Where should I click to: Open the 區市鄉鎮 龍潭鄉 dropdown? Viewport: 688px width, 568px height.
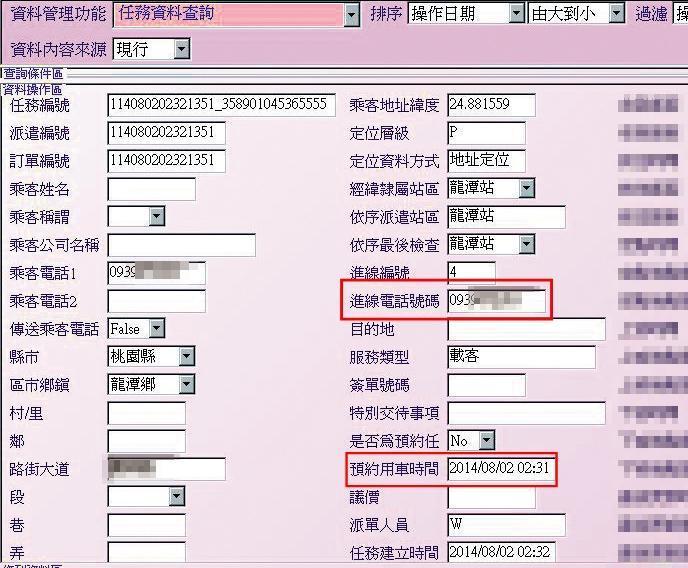(186, 384)
